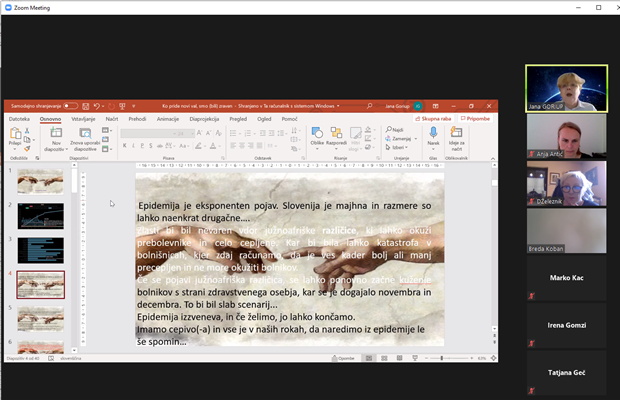
Task: Add a slide with Nov diapozitiv icon
Action: [56, 139]
